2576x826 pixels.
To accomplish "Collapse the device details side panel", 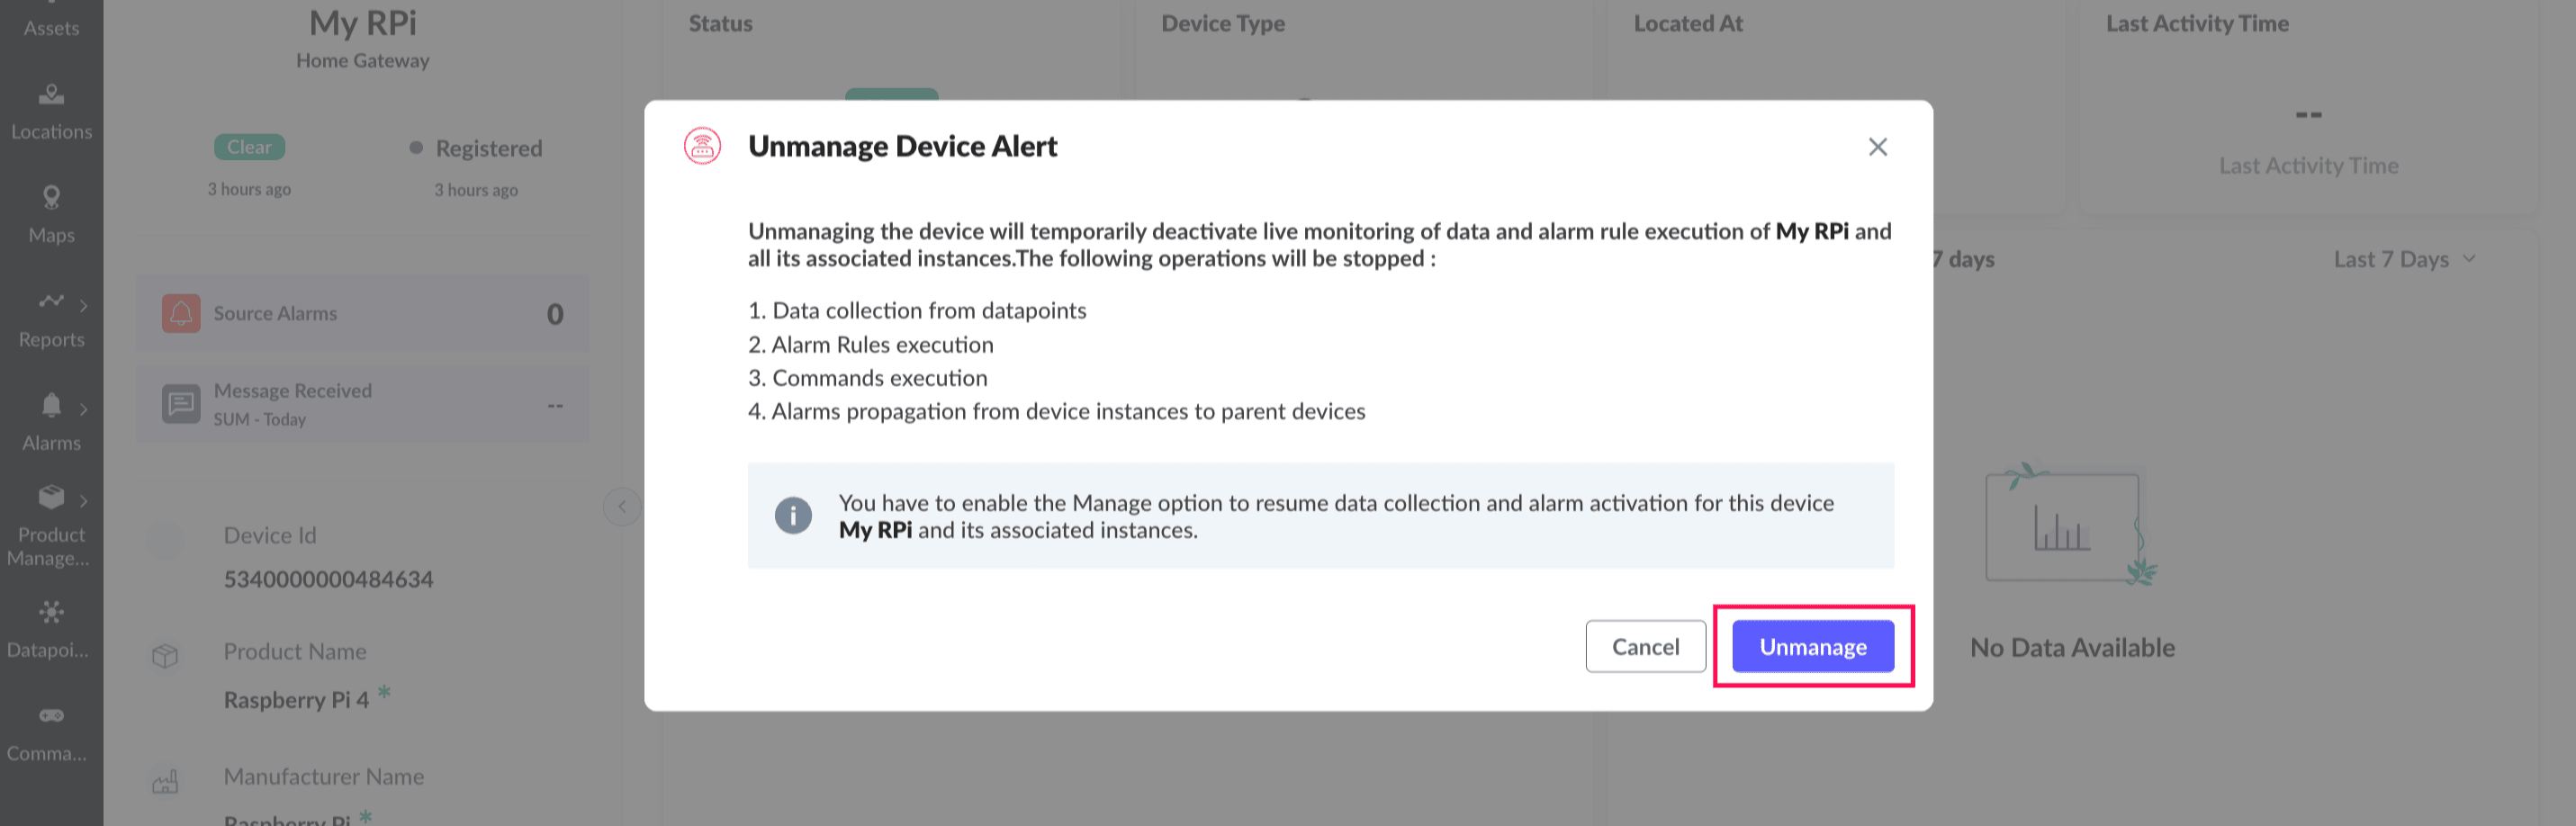I will (622, 506).
